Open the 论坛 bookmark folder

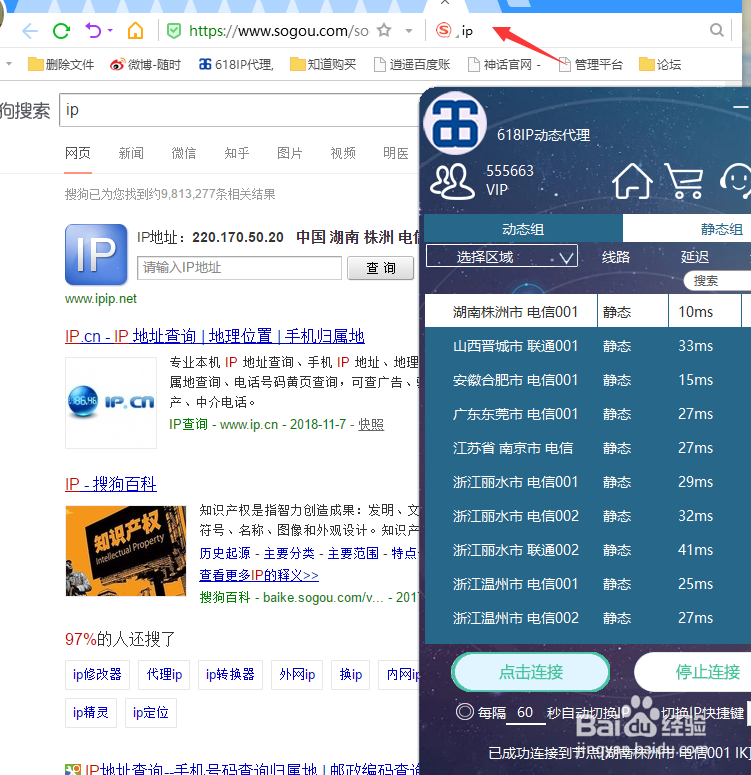pyautogui.click(x=660, y=64)
